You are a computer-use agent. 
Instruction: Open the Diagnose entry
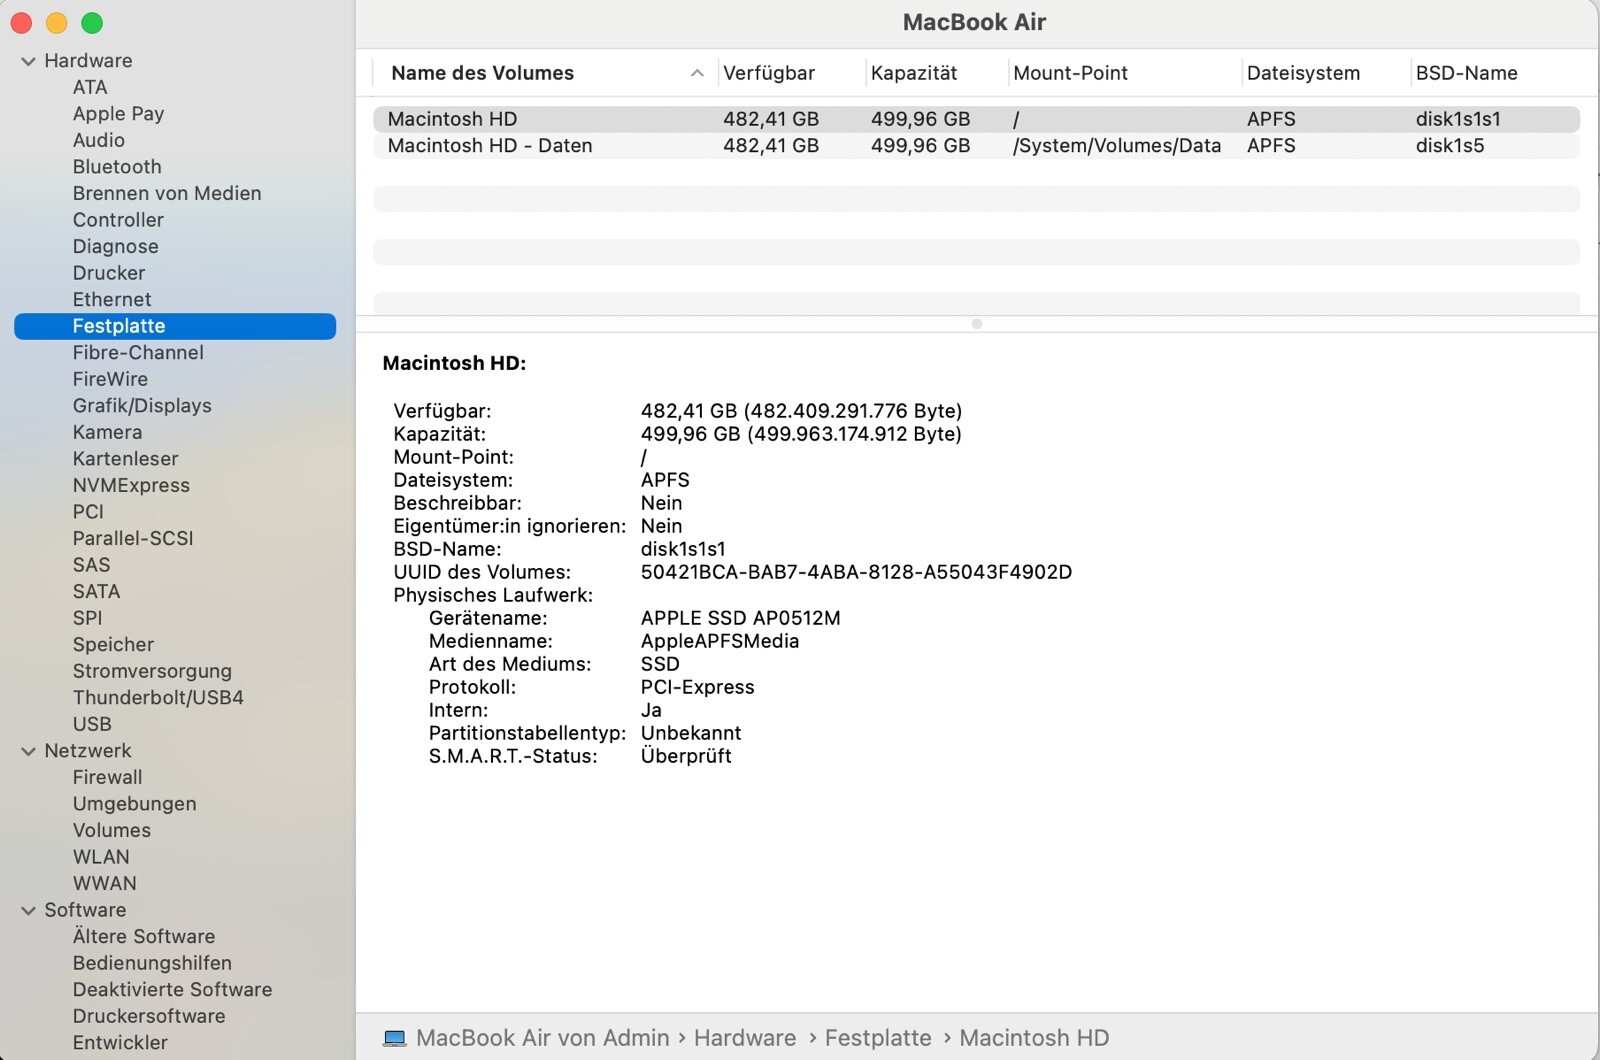(x=115, y=246)
